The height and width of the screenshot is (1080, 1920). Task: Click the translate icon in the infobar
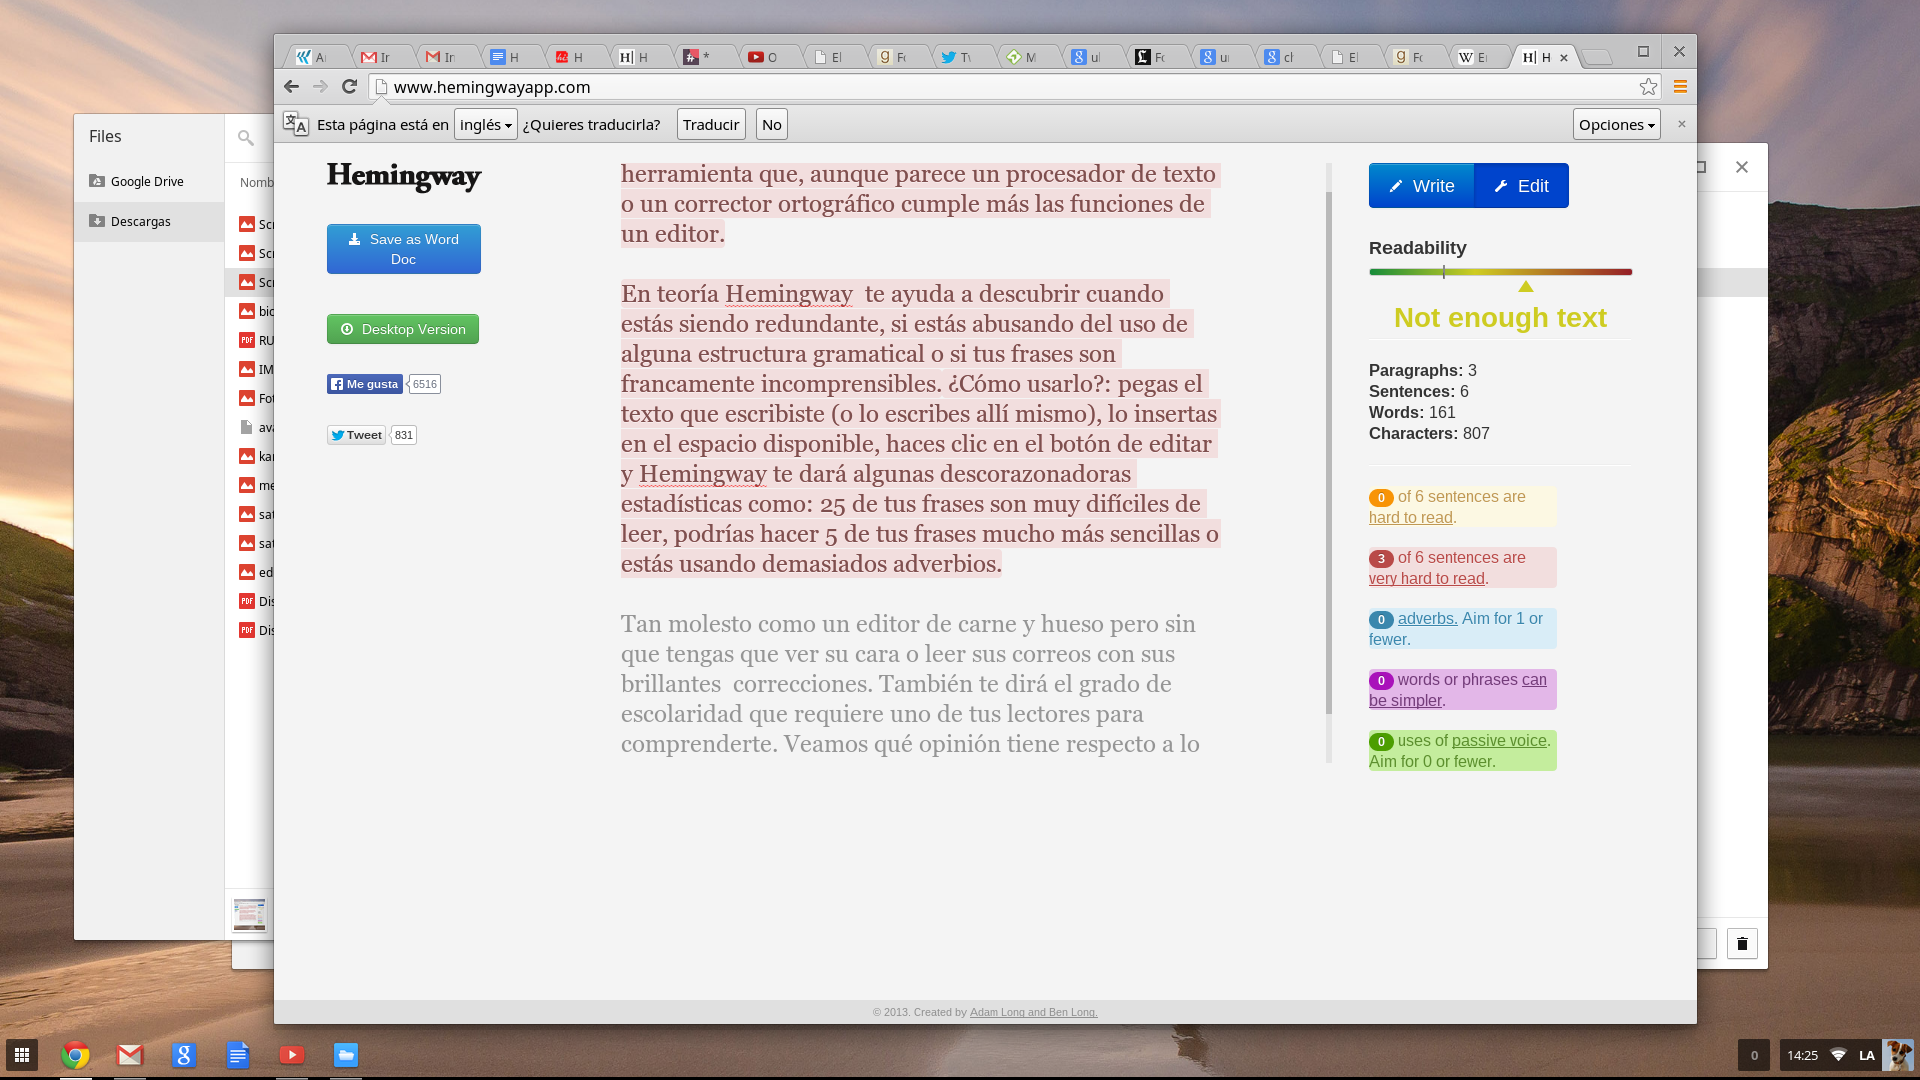[x=295, y=124]
